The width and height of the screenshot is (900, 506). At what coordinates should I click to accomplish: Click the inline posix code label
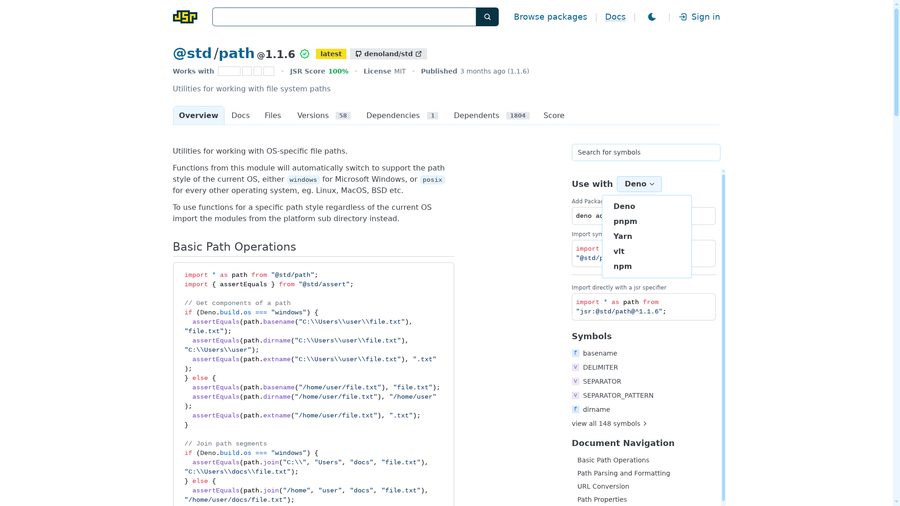point(432,180)
